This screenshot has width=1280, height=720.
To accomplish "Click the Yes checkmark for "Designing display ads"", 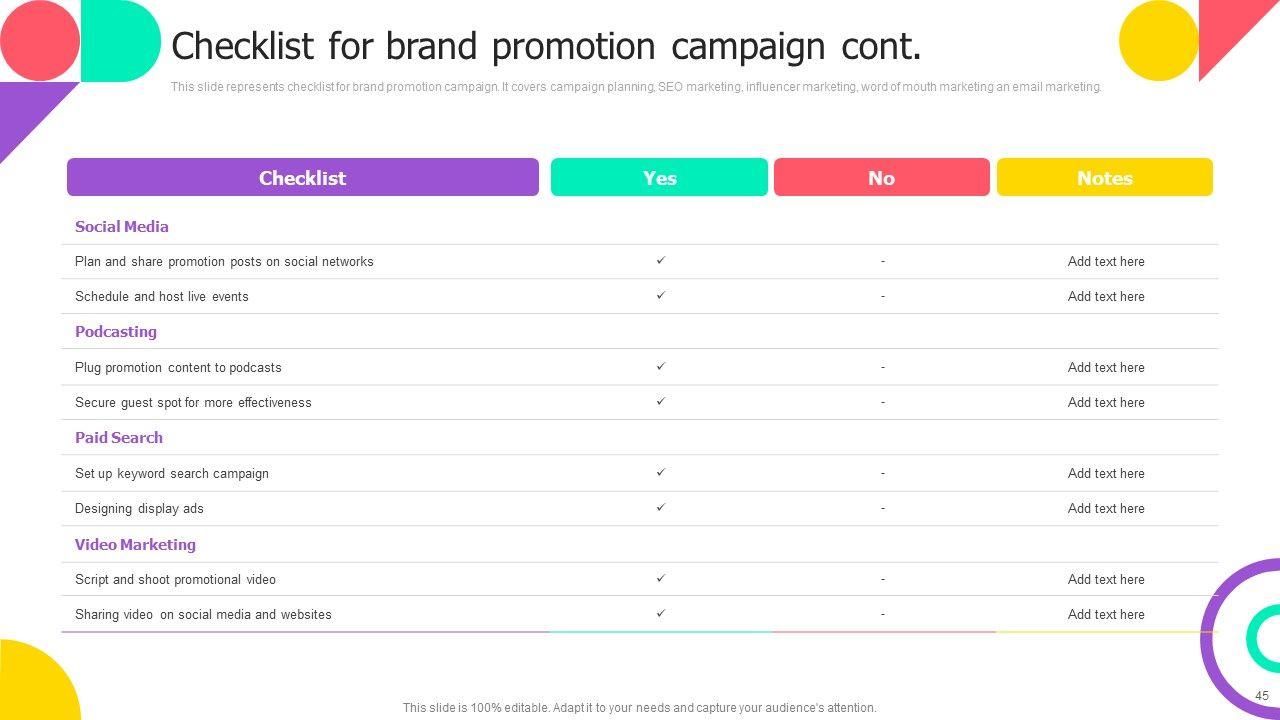I will click(660, 508).
